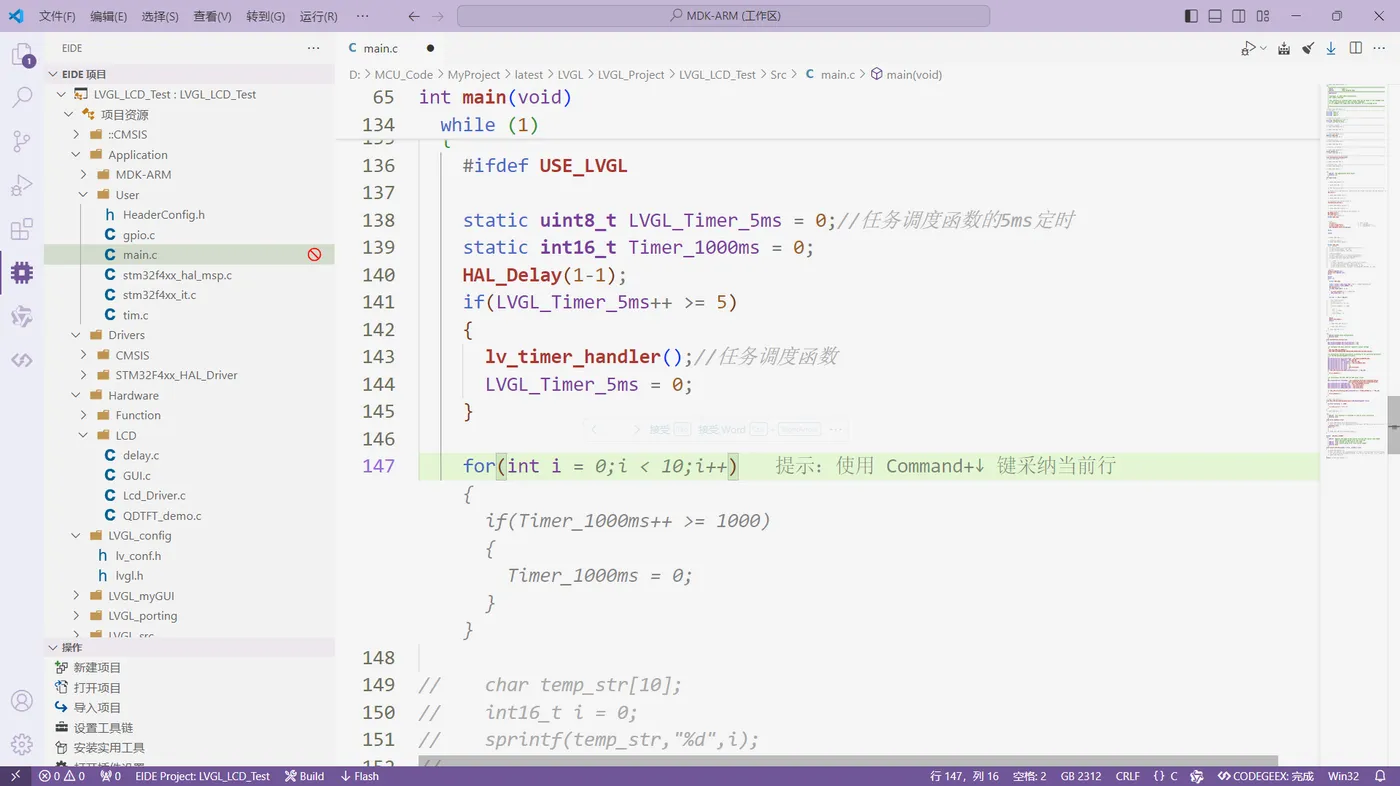Viewport: 1400px width, 786px height.
Task: Click the excluded mark on main.c row
Action: 314,255
